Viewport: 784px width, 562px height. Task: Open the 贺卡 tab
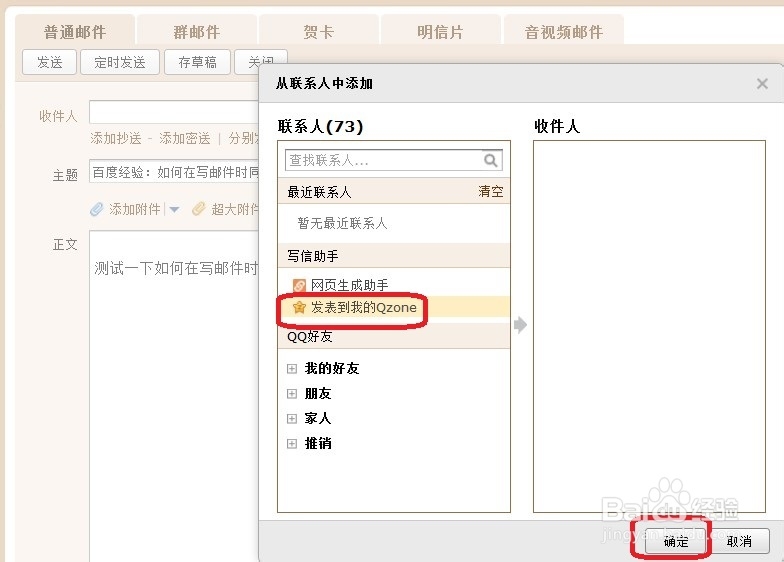click(318, 32)
